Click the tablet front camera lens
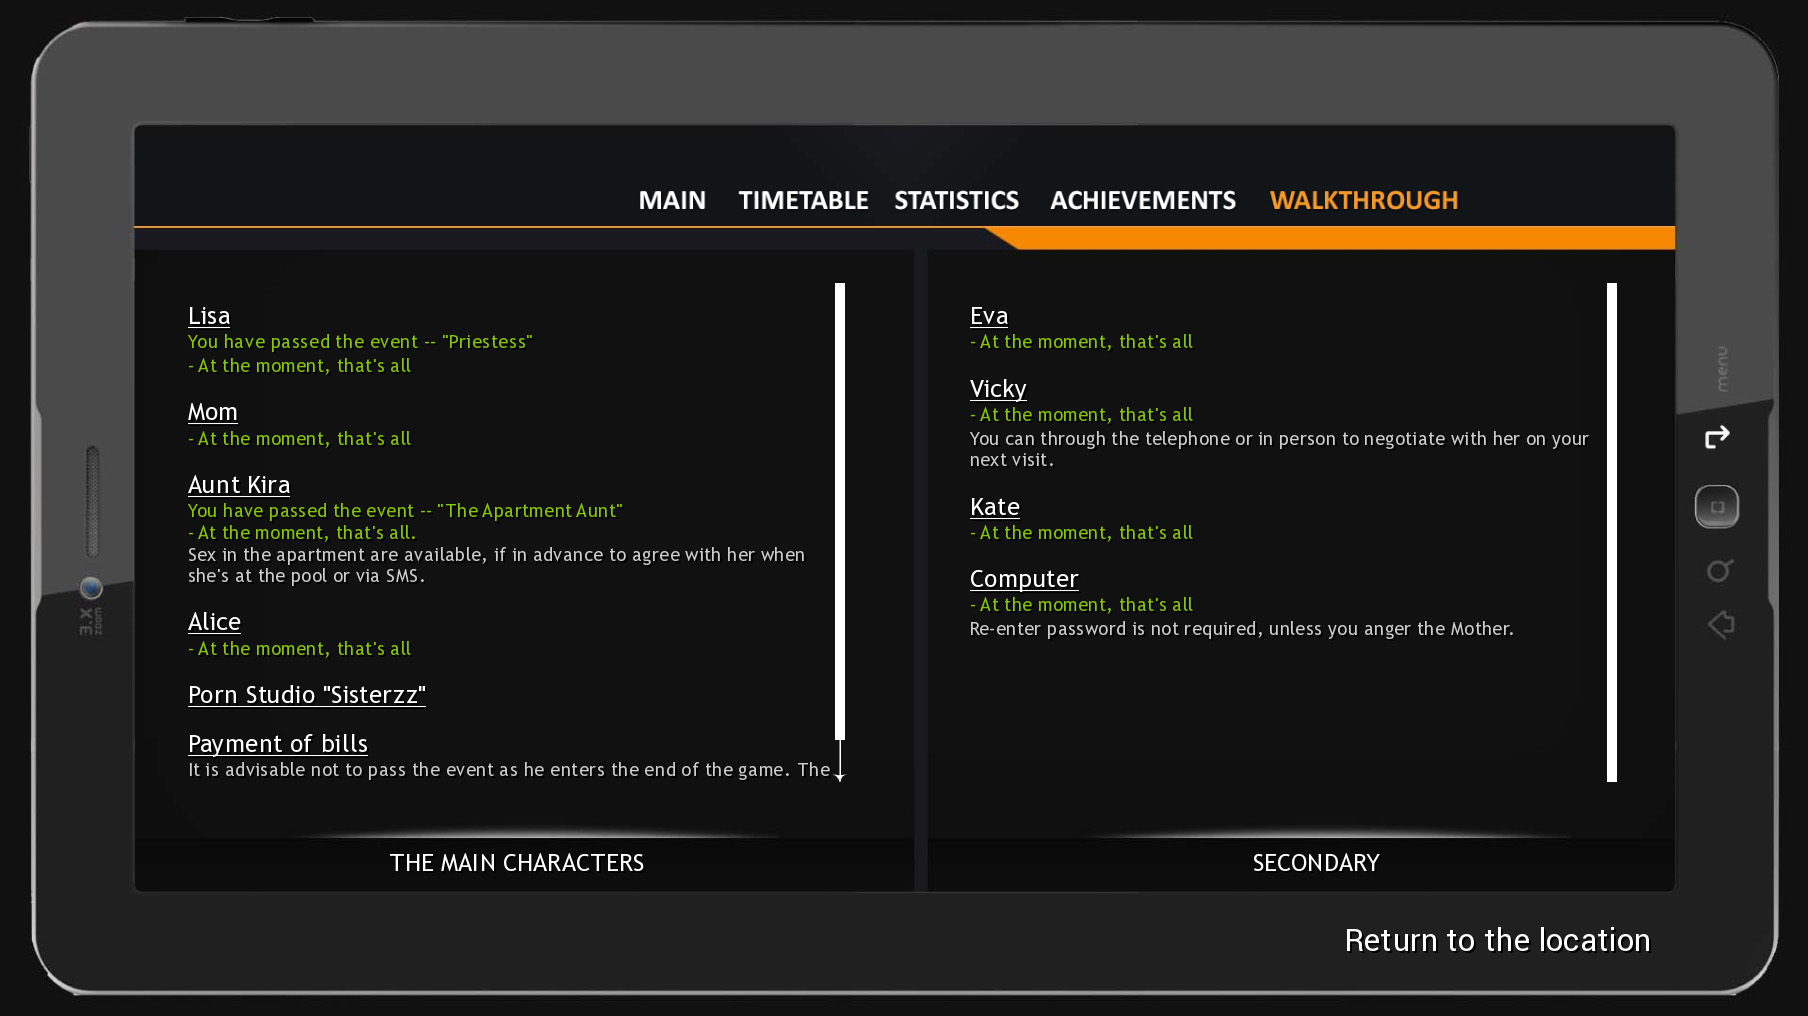 pyautogui.click(x=91, y=587)
